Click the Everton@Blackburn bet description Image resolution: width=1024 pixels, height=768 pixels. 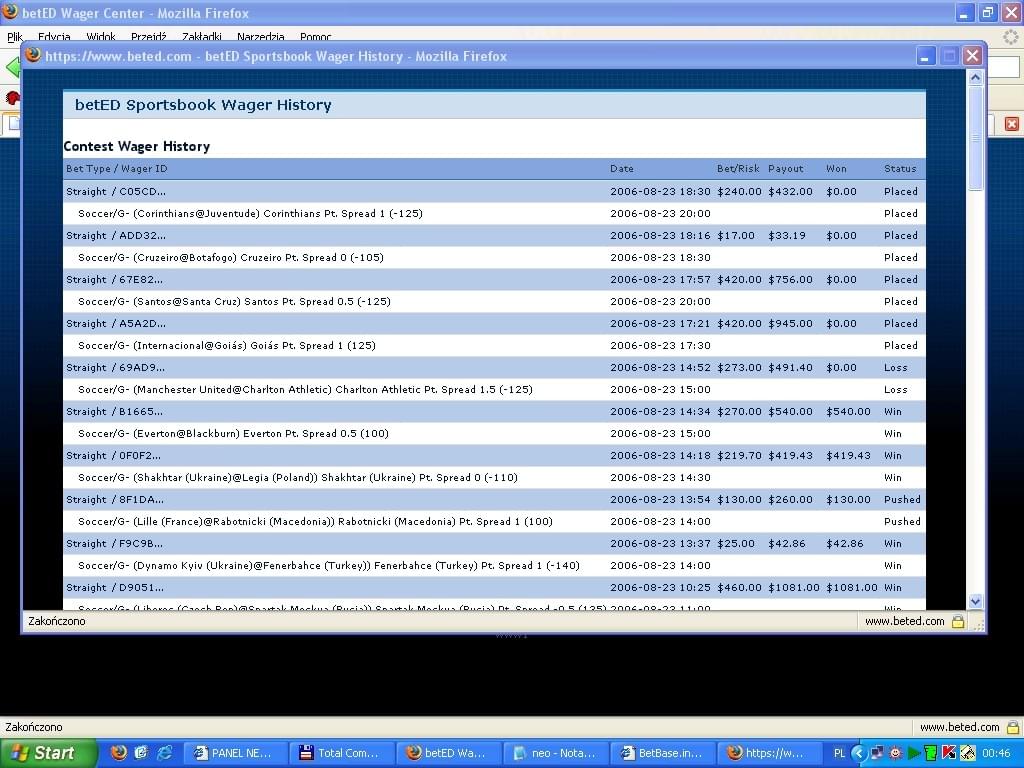[x=233, y=434]
